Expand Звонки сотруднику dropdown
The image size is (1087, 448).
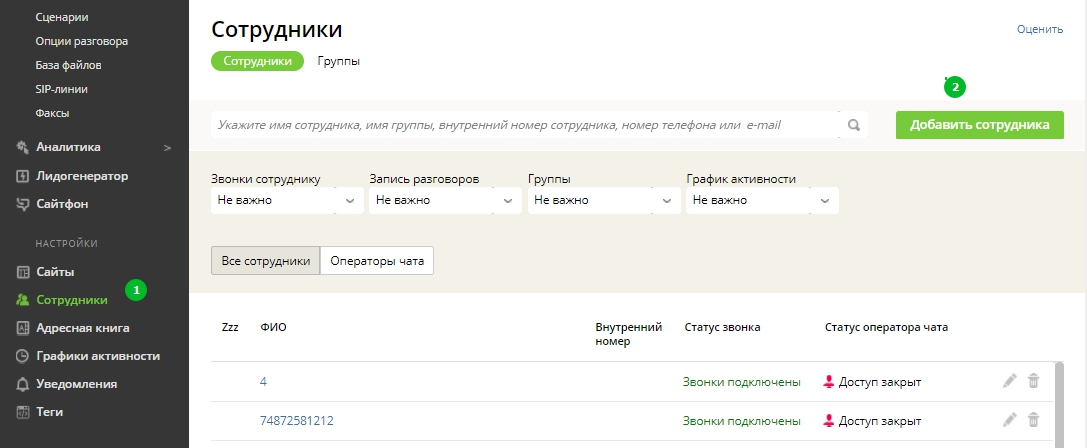[x=286, y=200]
